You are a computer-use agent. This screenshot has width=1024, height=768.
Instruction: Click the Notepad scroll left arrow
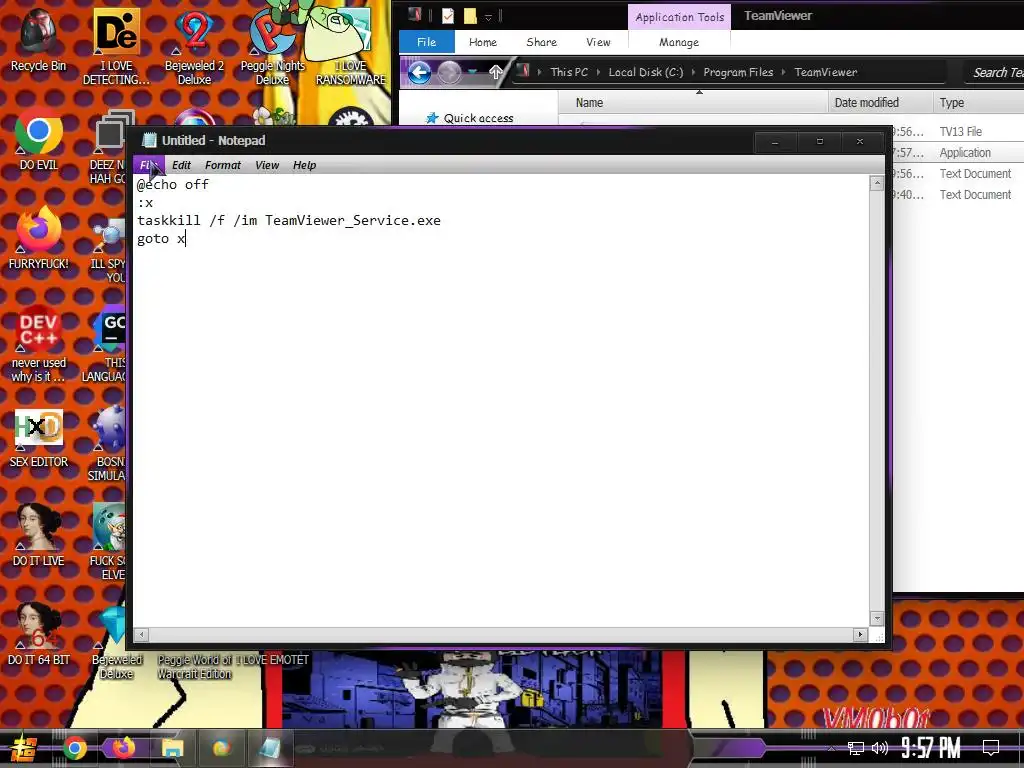click(142, 634)
